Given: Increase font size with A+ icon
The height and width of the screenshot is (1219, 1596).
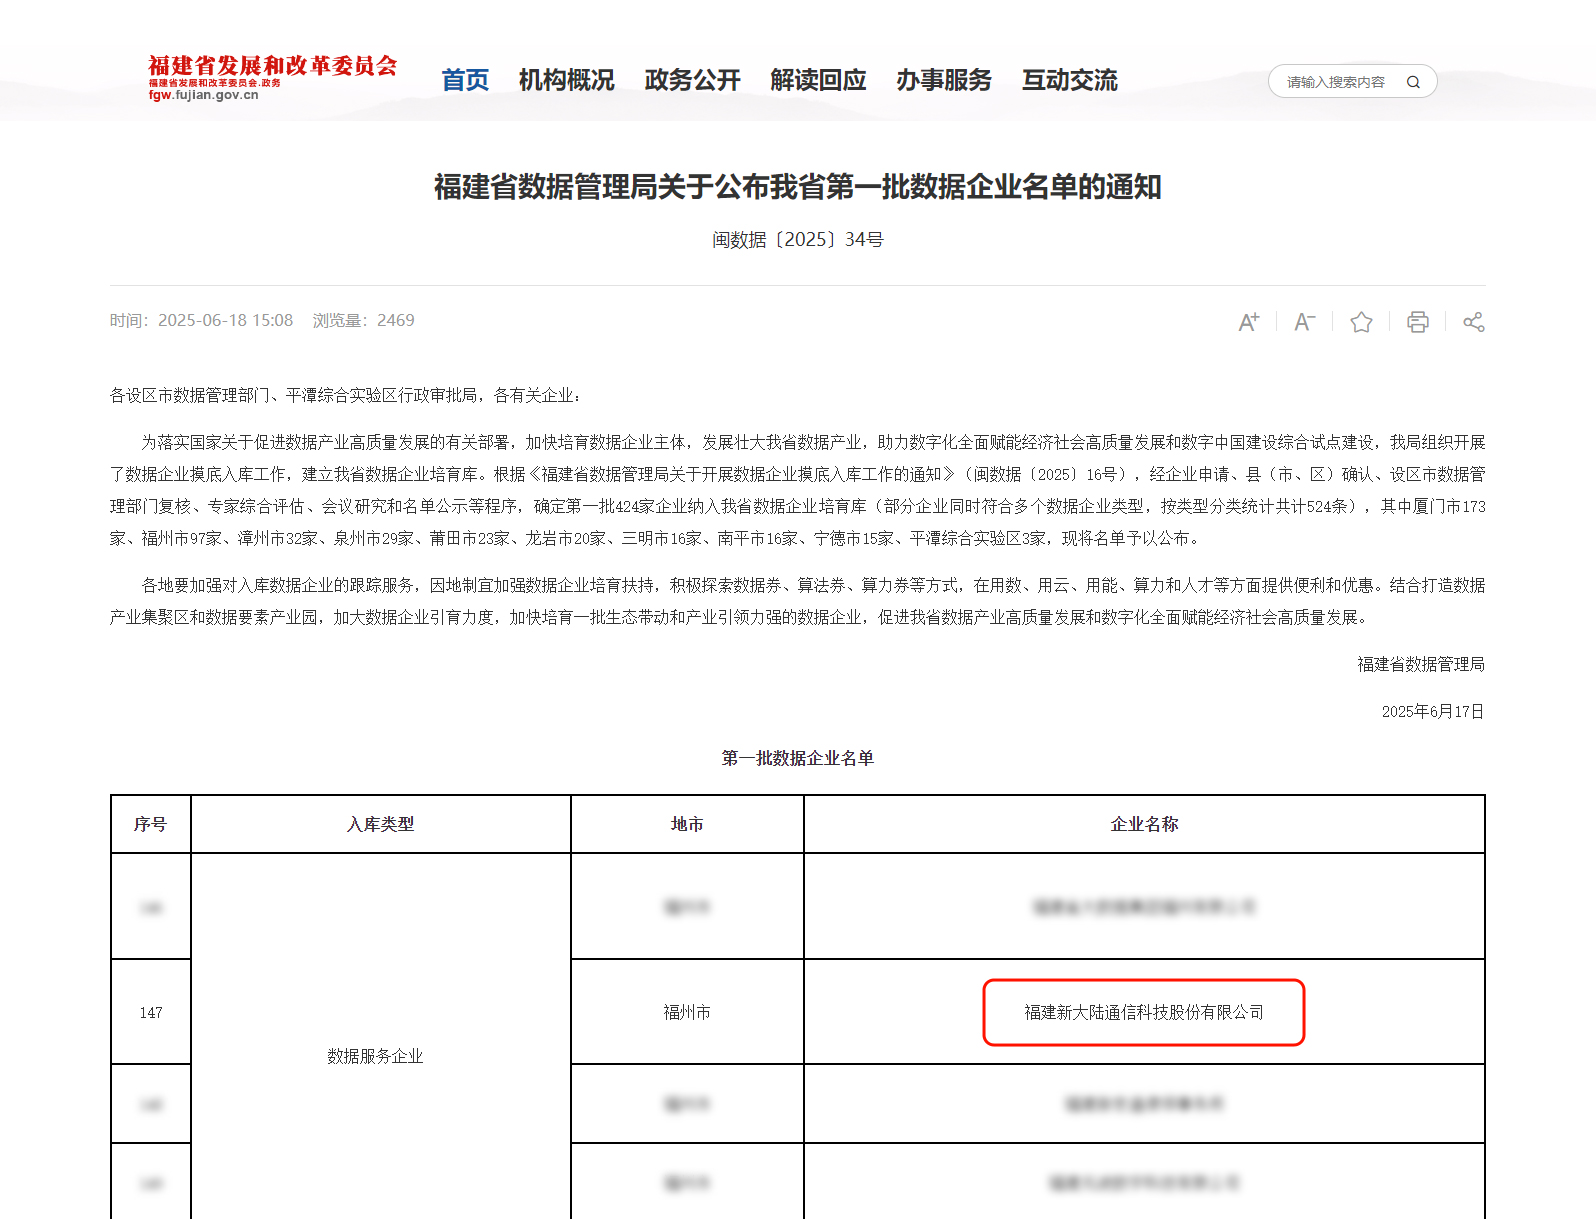Looking at the screenshot, I should [x=1248, y=322].
